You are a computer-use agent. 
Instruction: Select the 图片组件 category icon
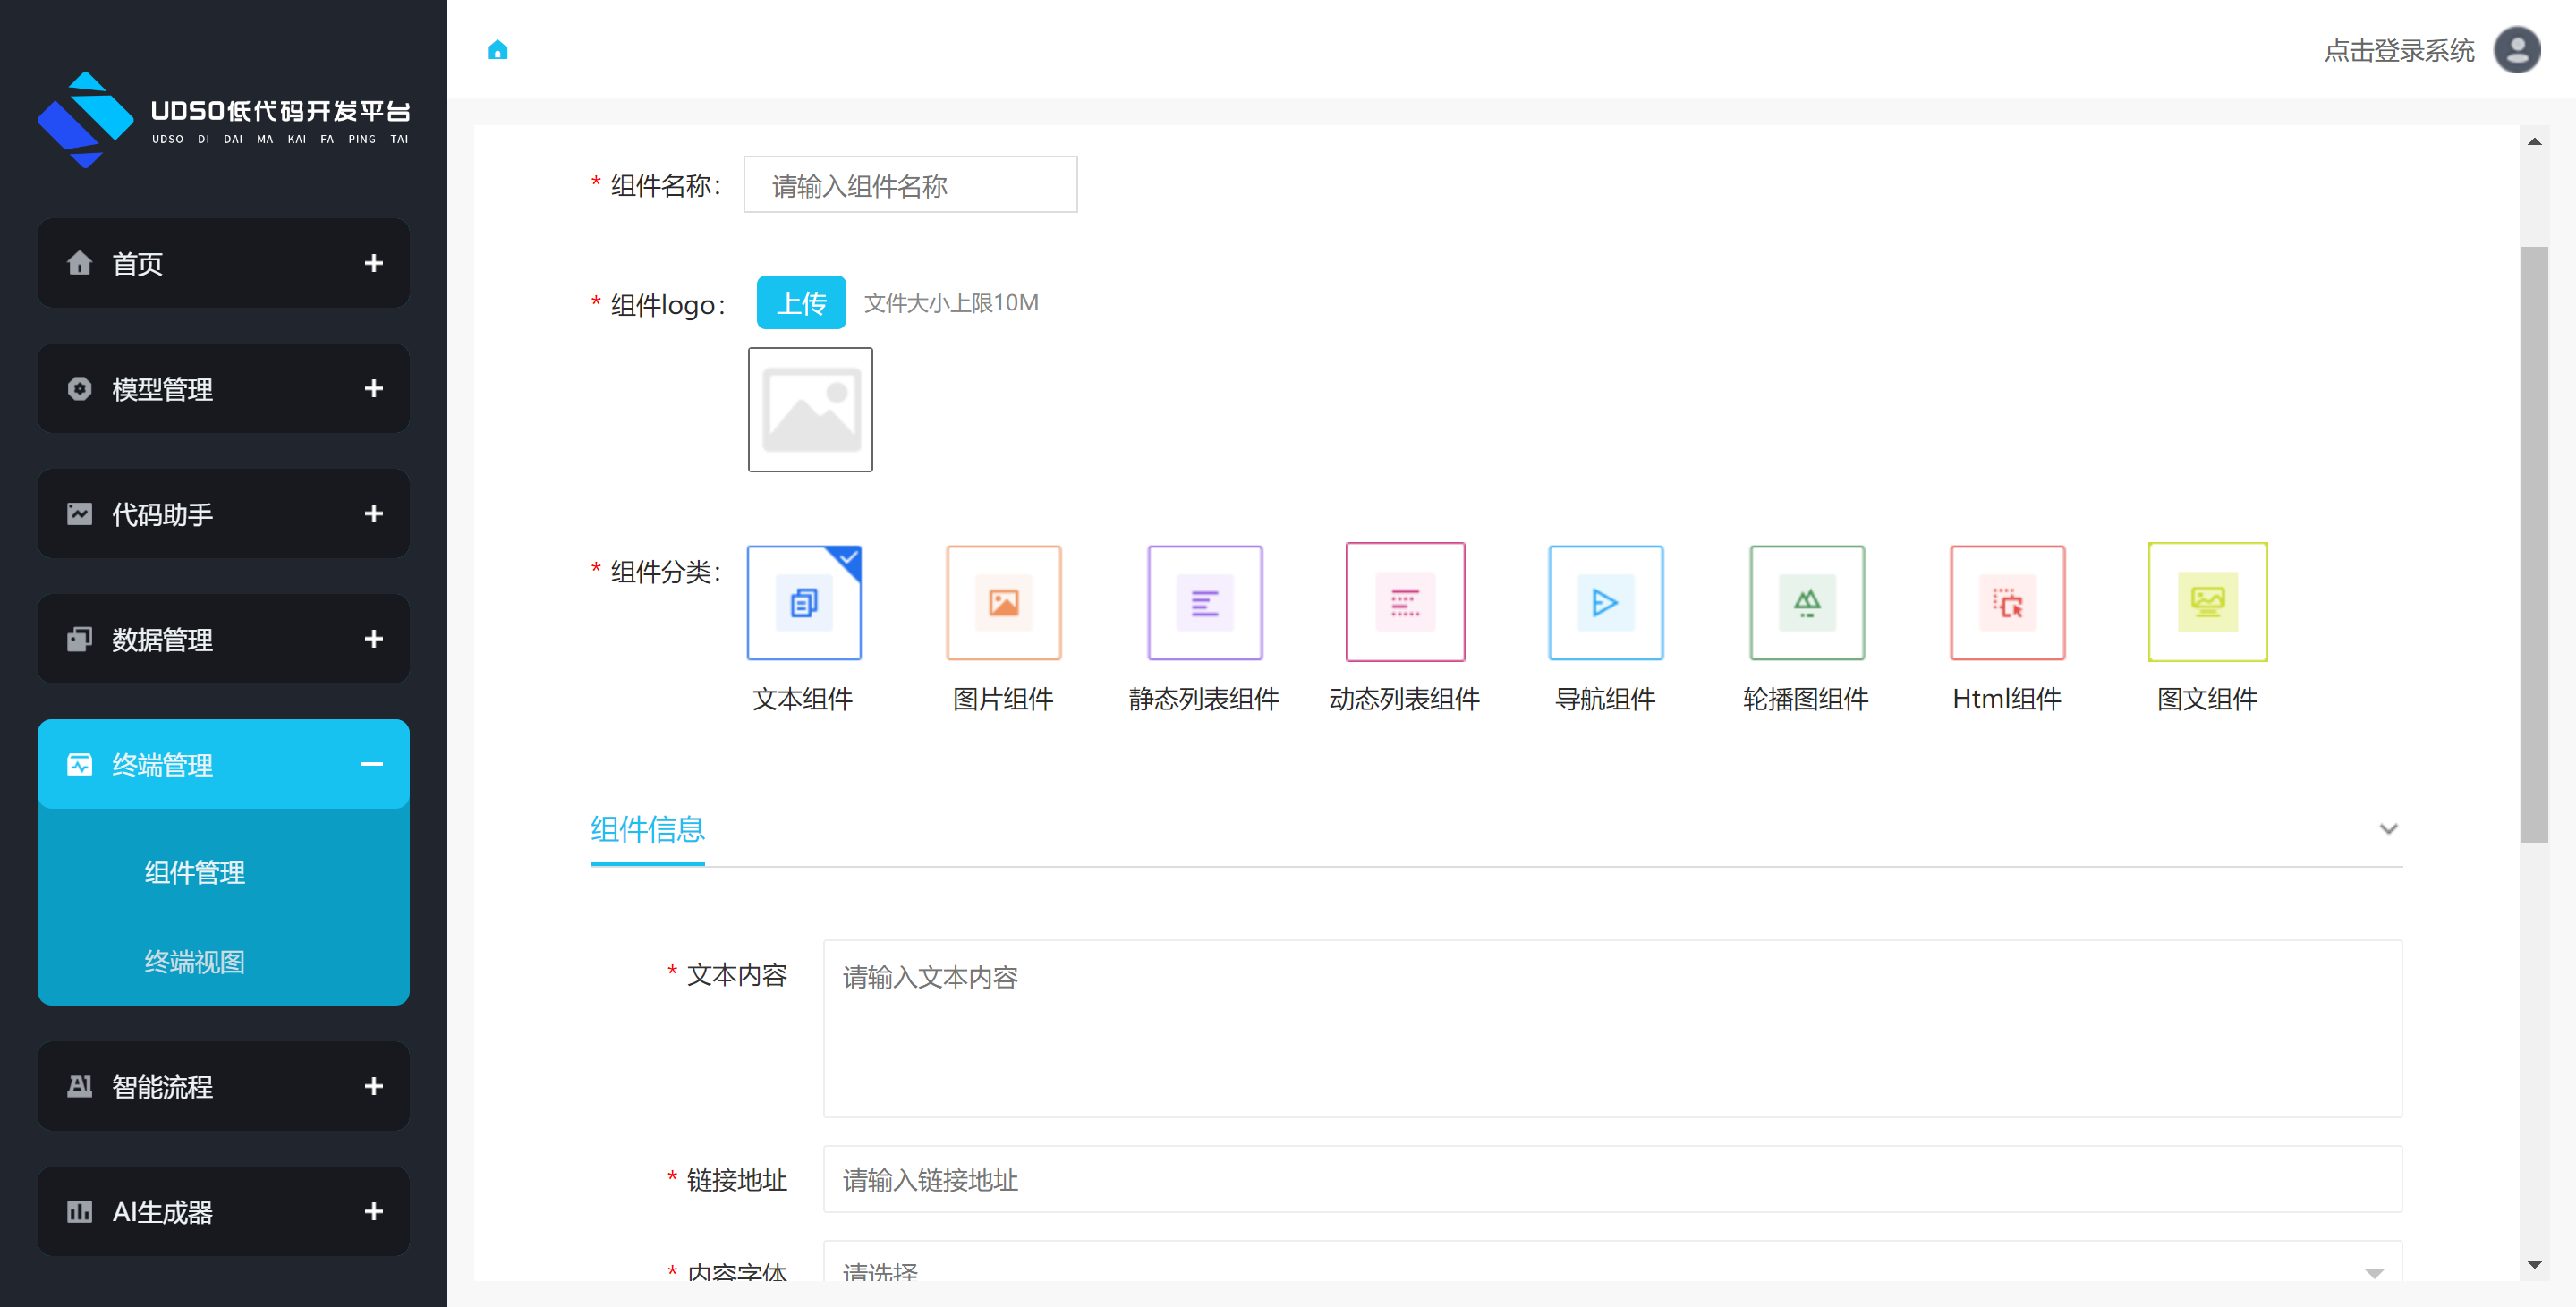pyautogui.click(x=1003, y=602)
